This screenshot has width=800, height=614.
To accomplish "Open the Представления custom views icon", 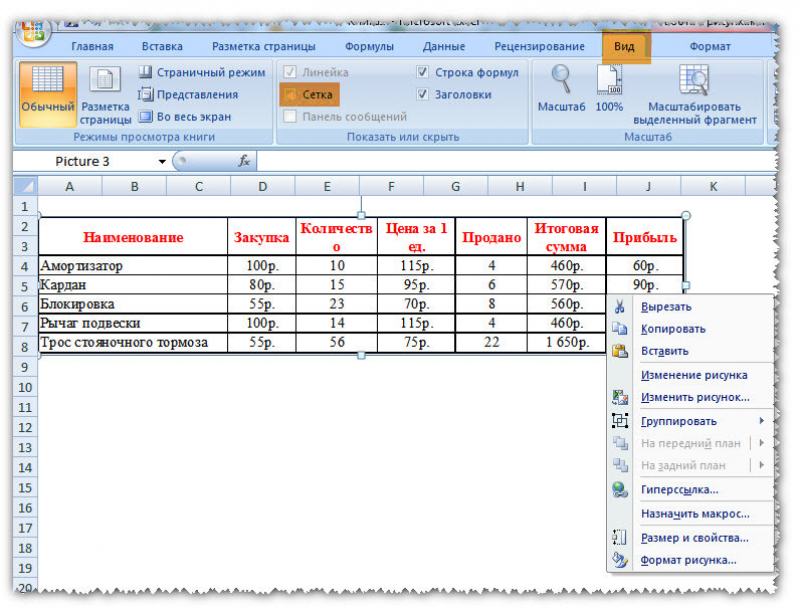I will tap(145, 94).
